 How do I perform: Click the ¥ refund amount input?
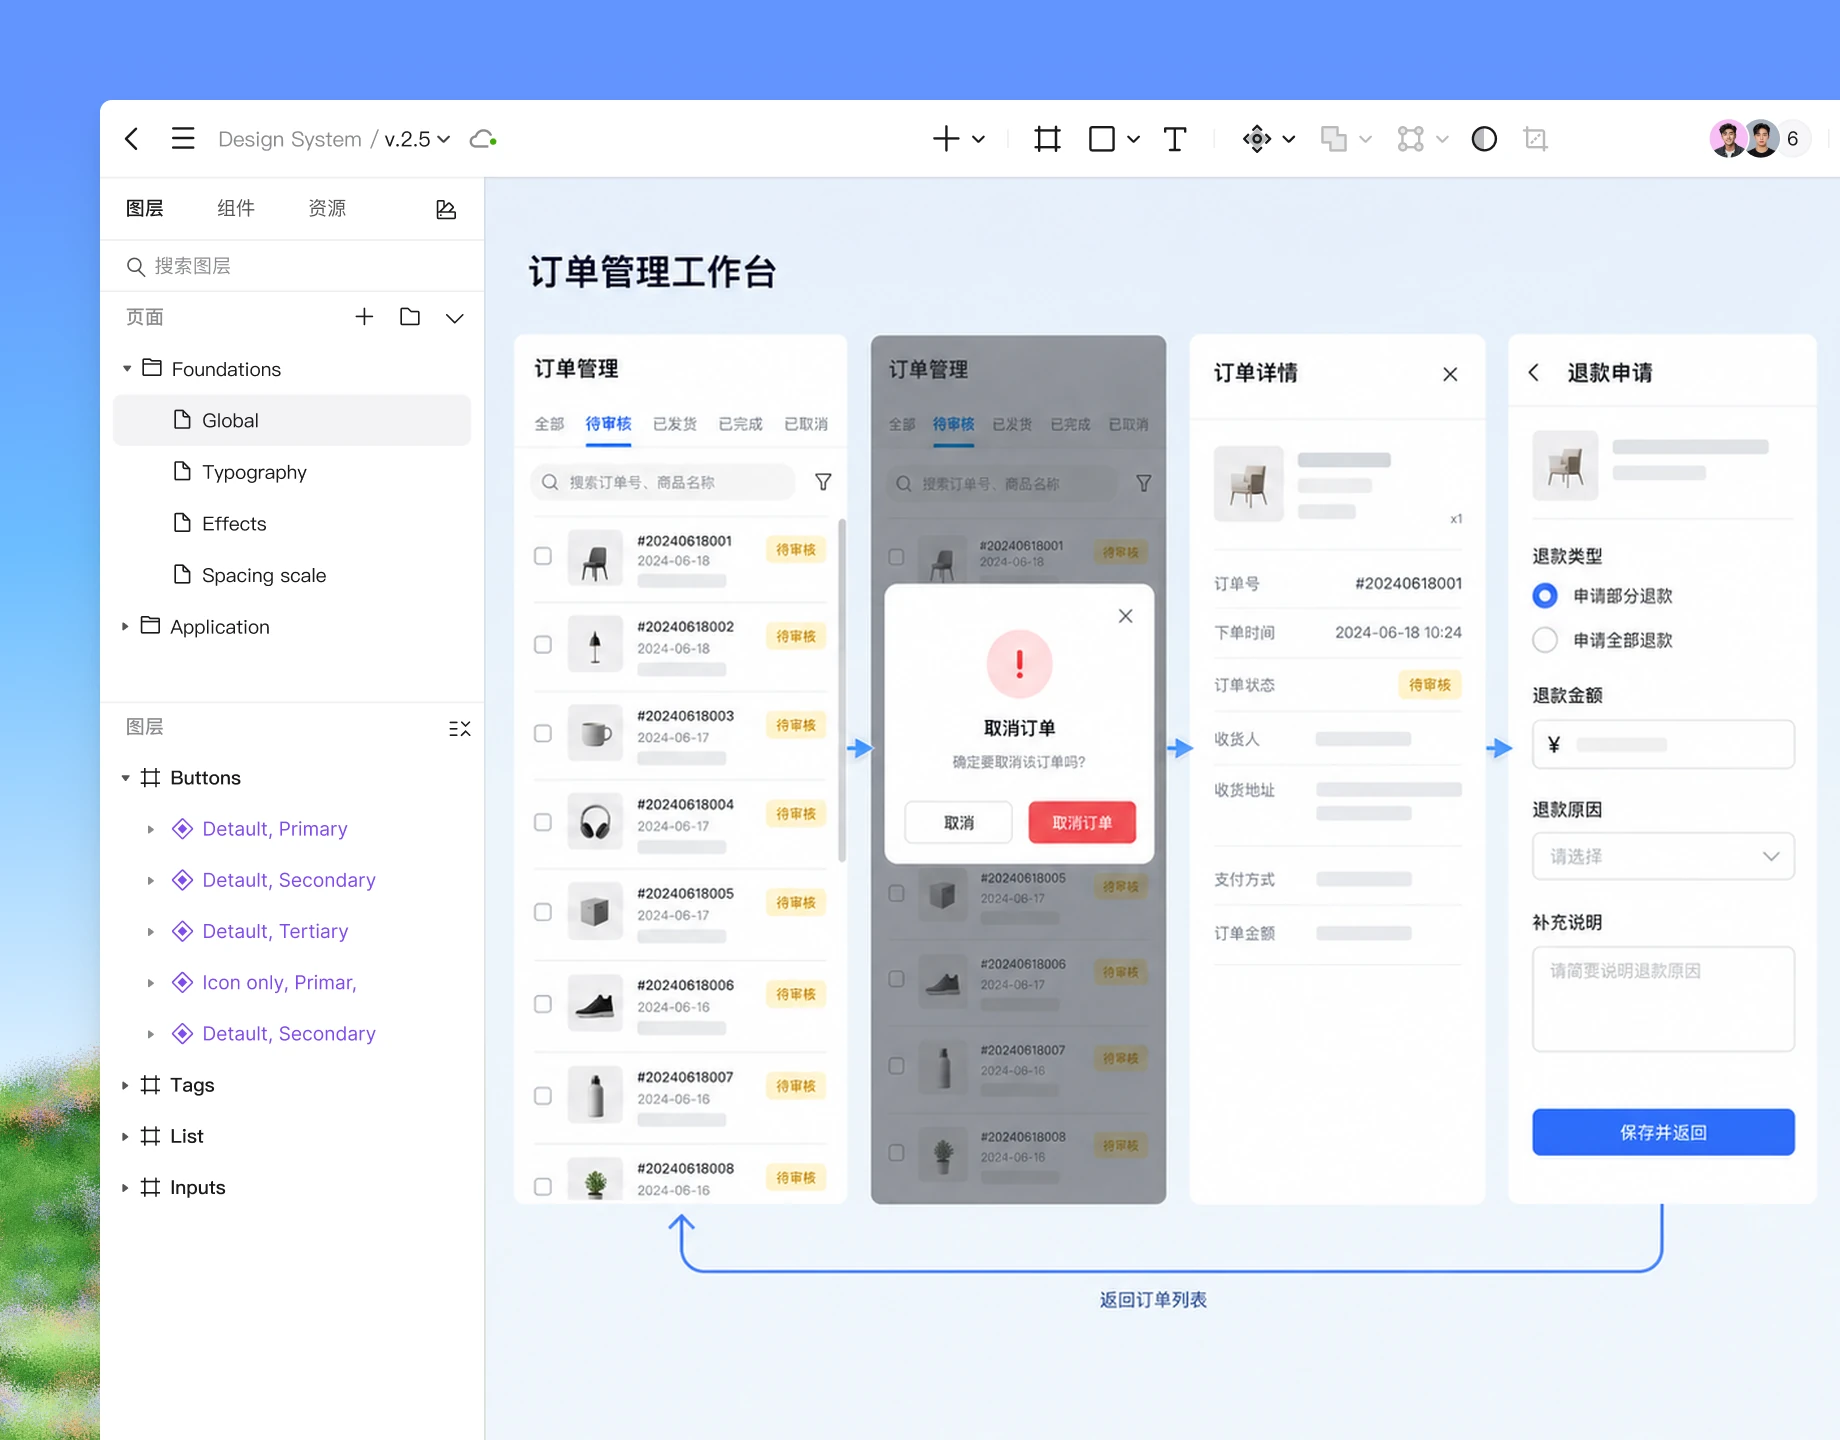(x=1663, y=744)
